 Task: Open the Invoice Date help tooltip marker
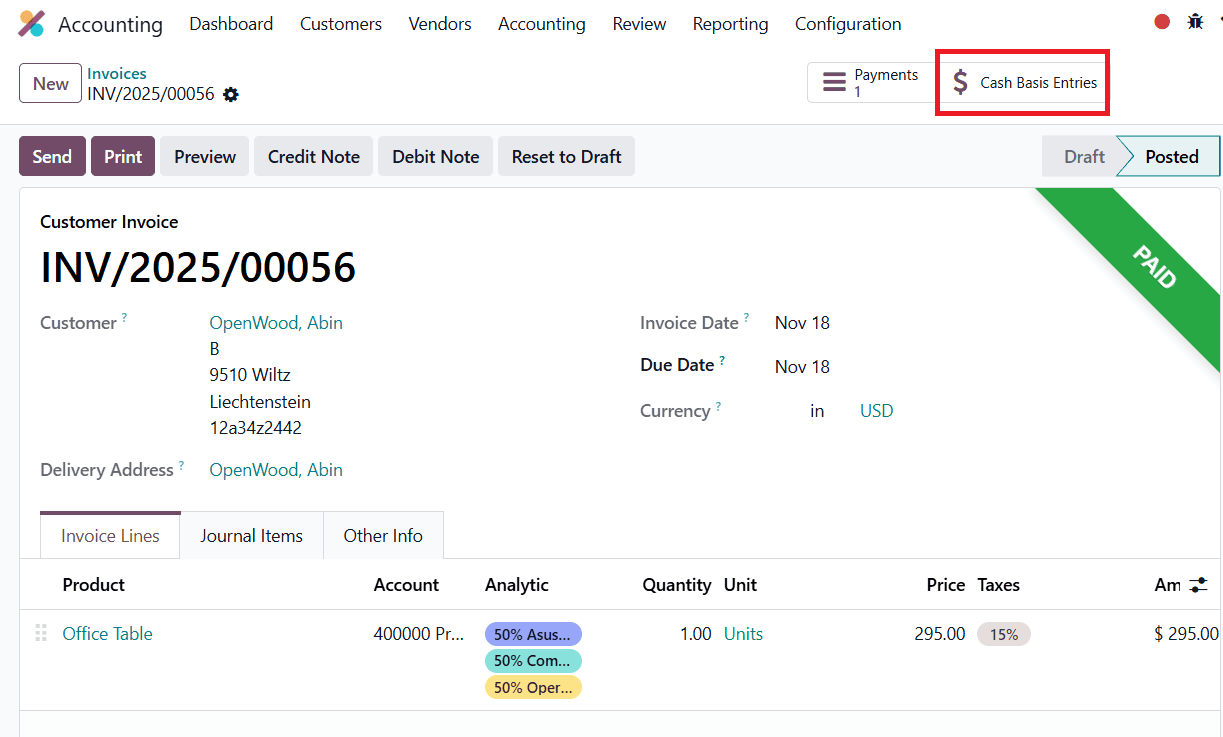pyautogui.click(x=744, y=316)
